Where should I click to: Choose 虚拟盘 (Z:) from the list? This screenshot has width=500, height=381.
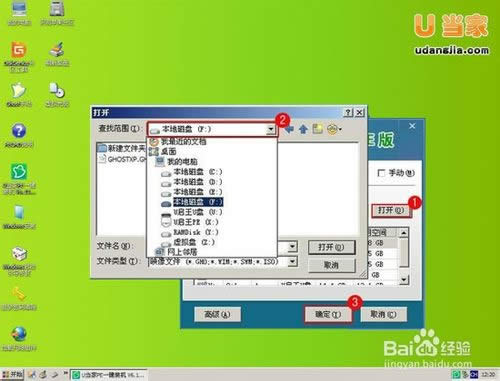tap(188, 242)
